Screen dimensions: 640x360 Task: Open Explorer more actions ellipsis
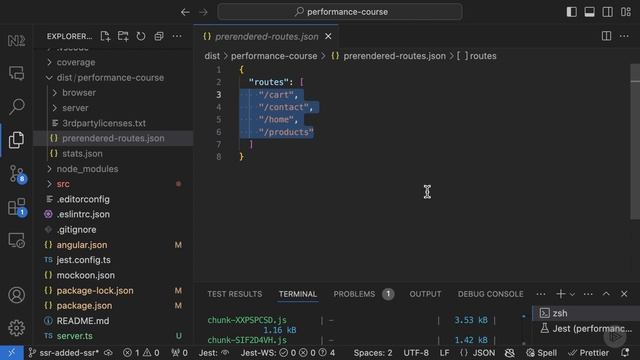click(177, 36)
